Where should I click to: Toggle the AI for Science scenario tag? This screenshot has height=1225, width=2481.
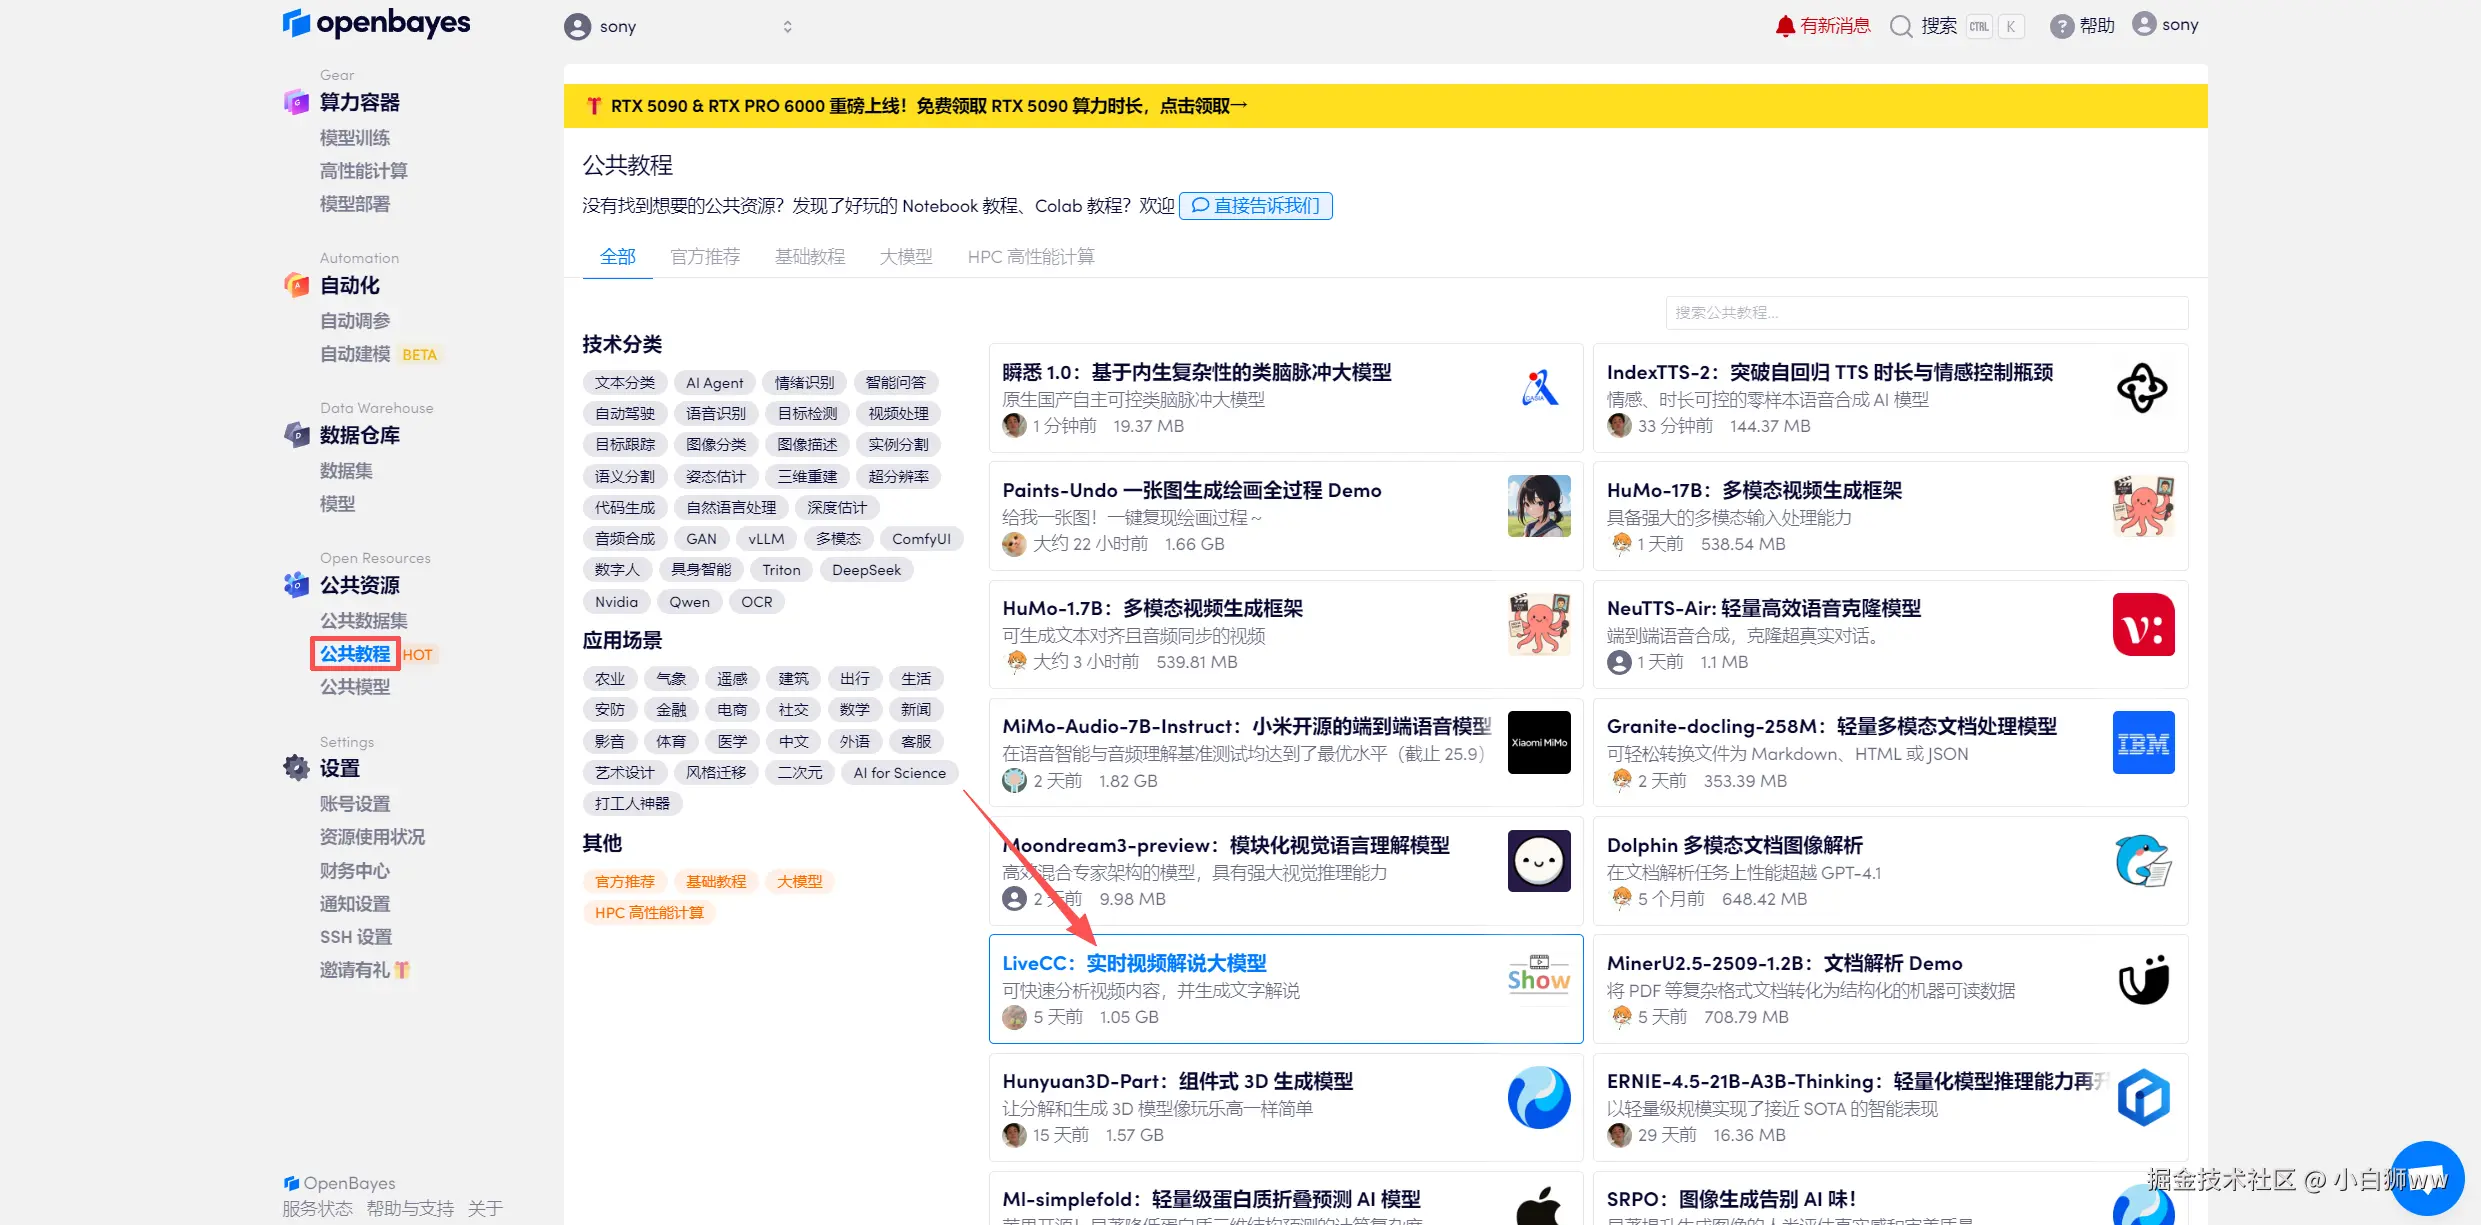pyautogui.click(x=899, y=773)
